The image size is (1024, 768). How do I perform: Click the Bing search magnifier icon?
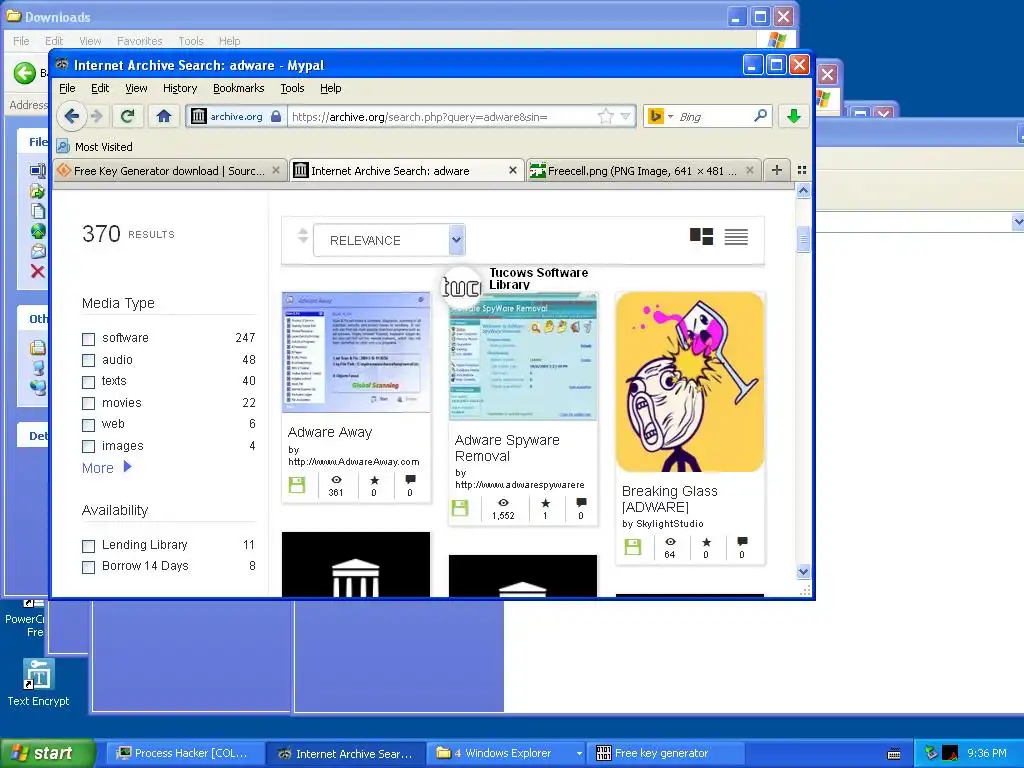point(760,116)
